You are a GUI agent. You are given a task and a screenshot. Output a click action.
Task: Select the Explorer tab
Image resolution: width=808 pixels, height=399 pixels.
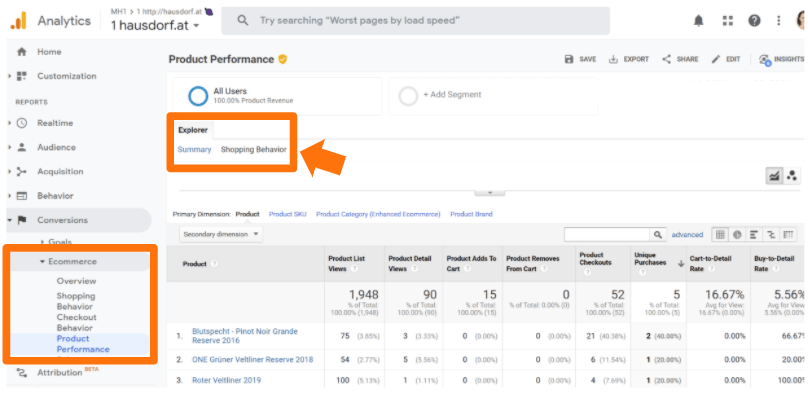193,130
